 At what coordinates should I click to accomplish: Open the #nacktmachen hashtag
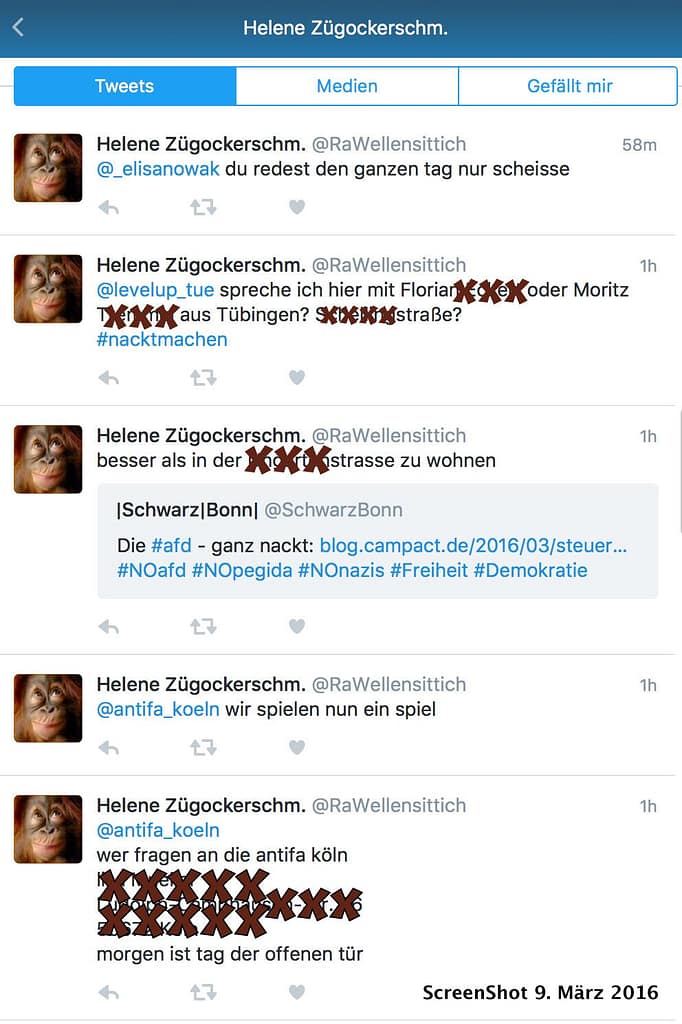point(161,340)
